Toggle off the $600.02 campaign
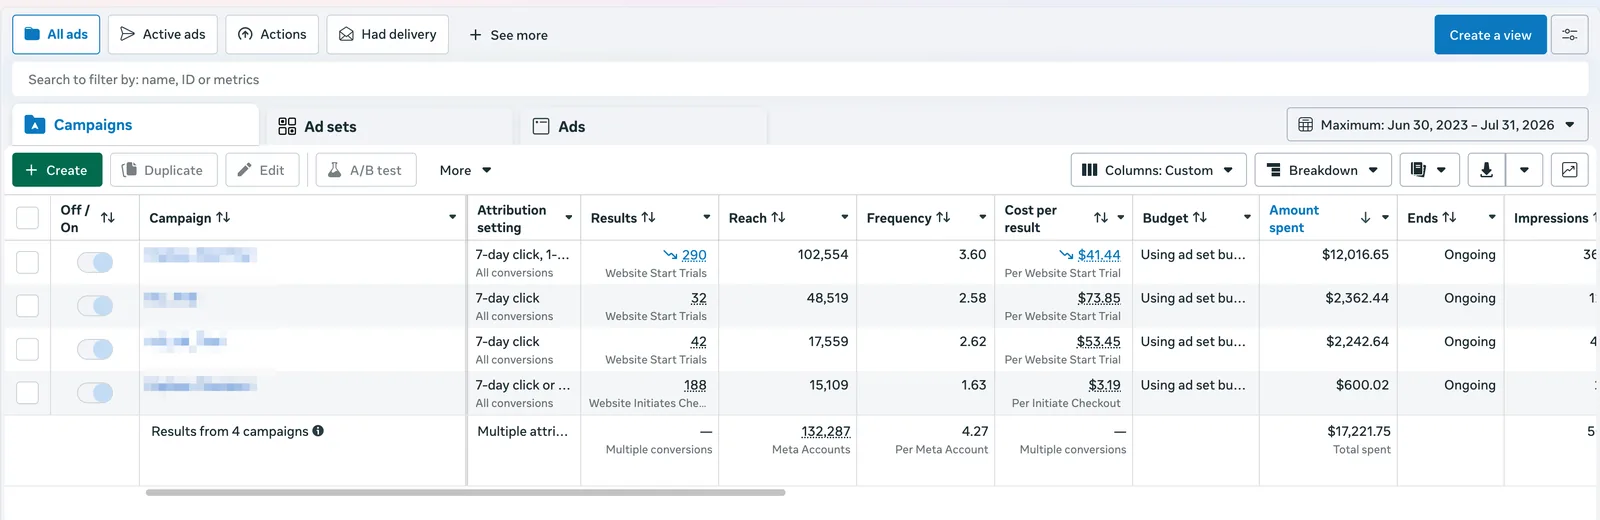 click(x=95, y=392)
